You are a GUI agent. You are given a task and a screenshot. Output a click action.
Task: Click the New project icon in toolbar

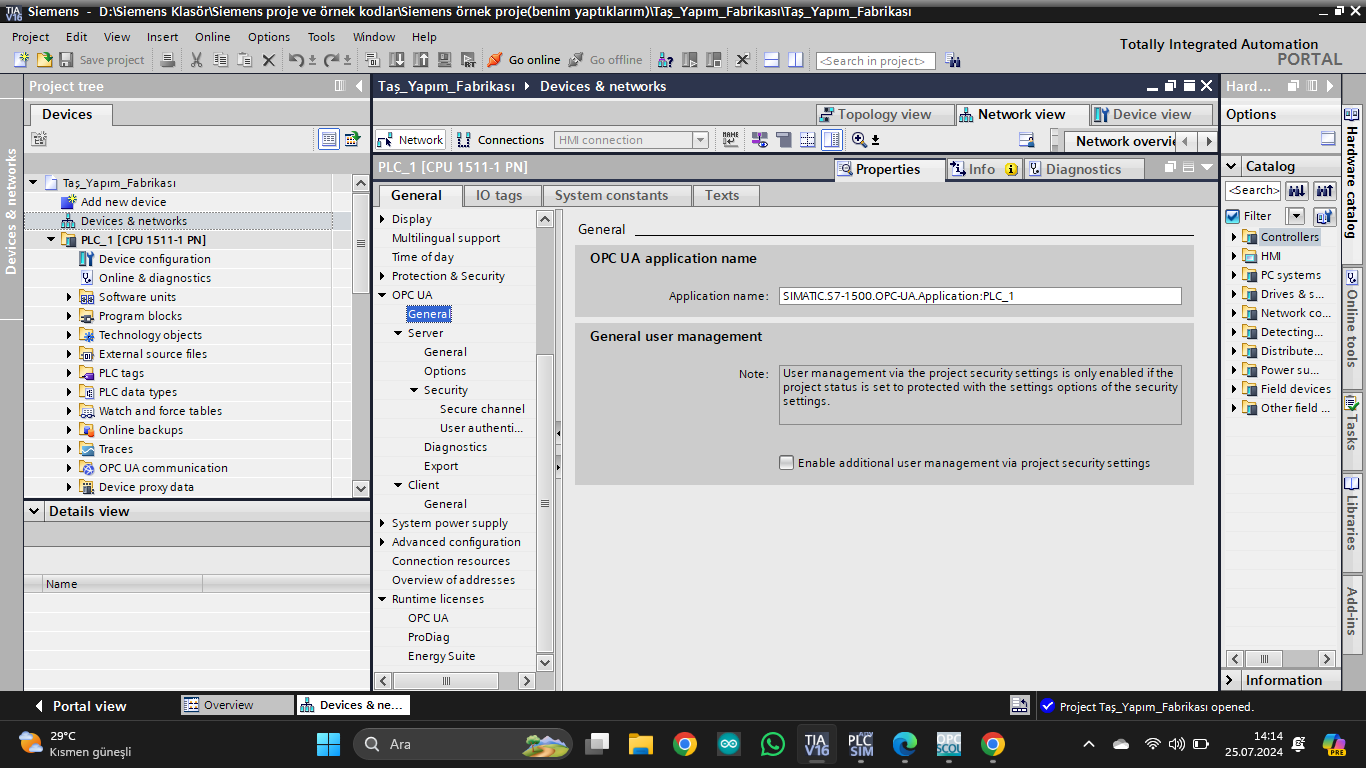(22, 60)
